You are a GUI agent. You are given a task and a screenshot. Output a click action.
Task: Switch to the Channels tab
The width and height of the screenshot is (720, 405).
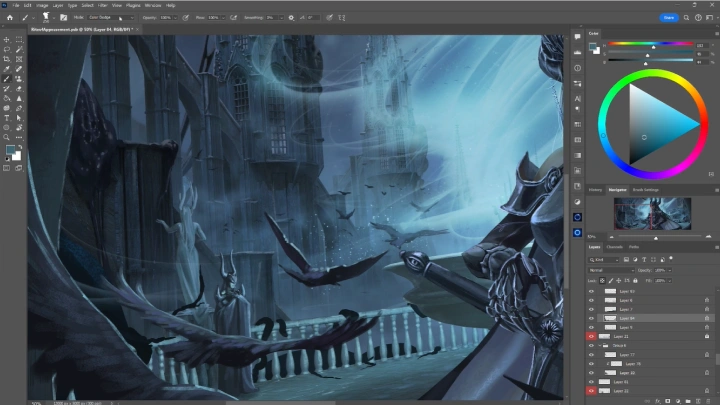tap(614, 247)
